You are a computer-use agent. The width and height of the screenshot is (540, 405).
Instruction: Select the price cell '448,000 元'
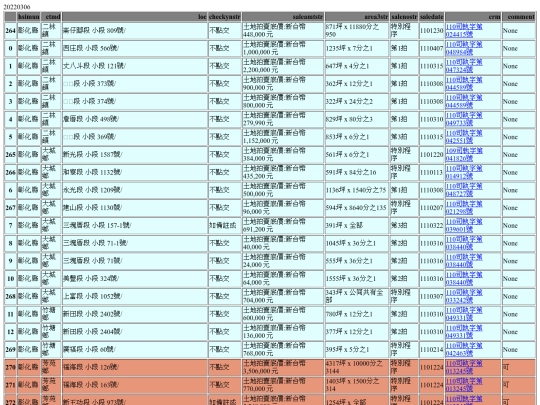coord(283,31)
